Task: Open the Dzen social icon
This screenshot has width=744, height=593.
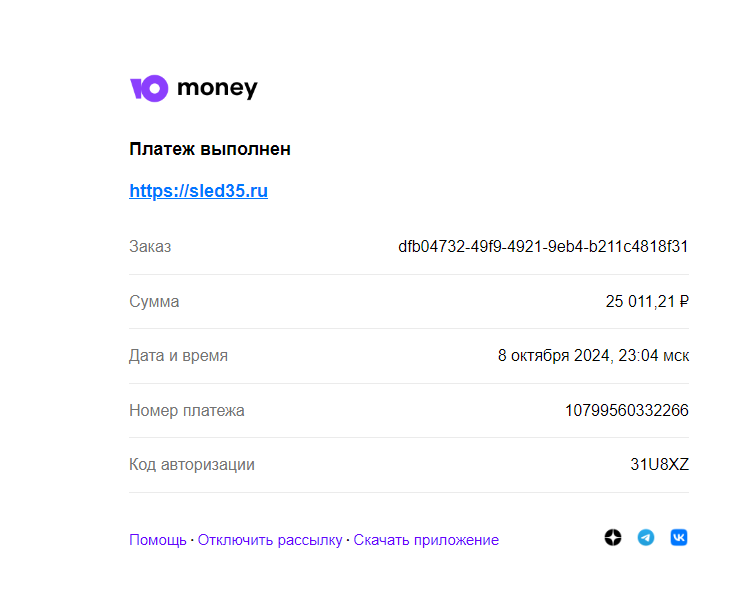Action: tap(613, 538)
